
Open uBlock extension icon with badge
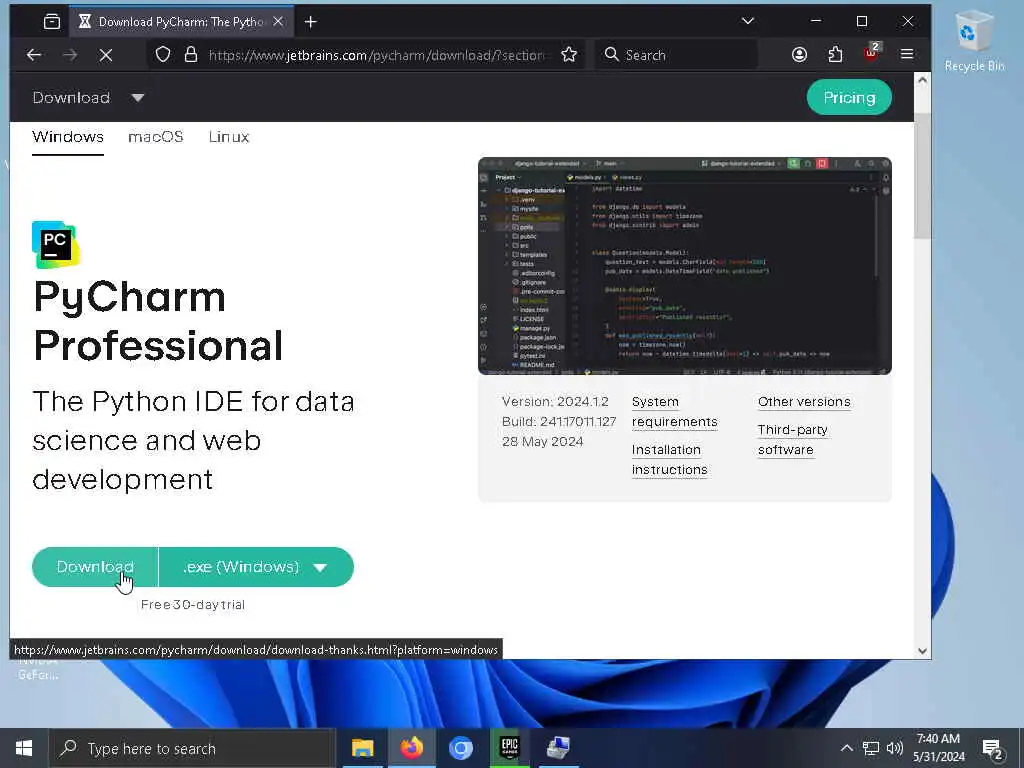[x=871, y=53]
